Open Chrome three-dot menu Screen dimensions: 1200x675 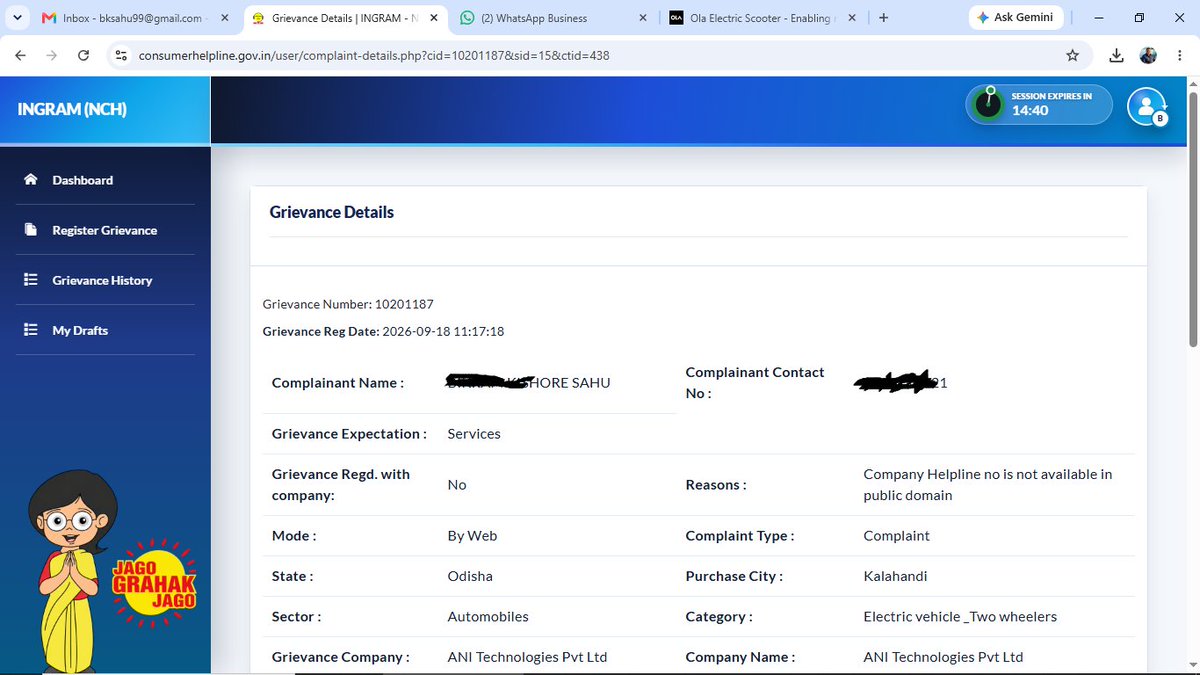click(x=1178, y=56)
